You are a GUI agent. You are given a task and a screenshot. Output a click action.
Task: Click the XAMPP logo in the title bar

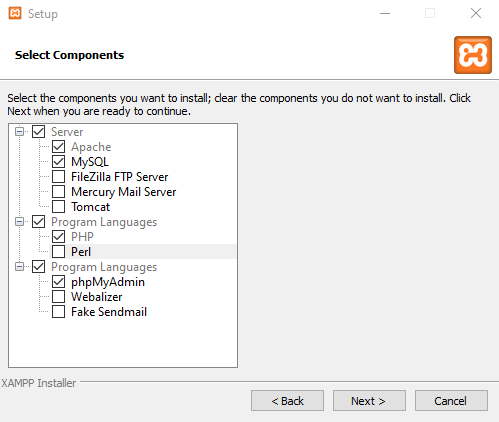pyautogui.click(x=15, y=13)
